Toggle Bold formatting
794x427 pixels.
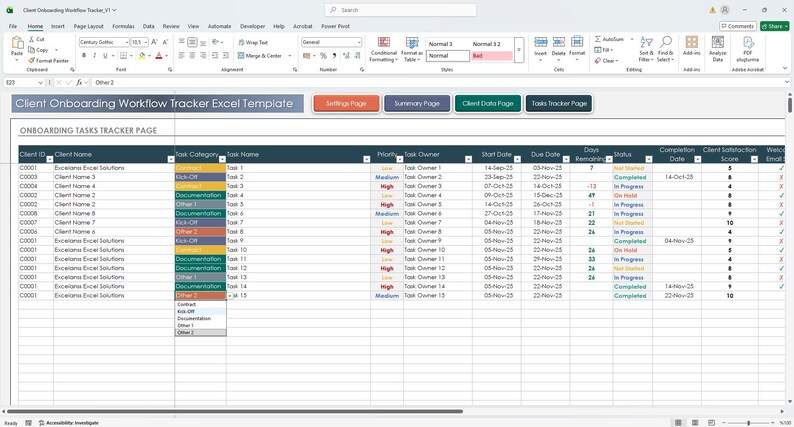click(x=84, y=56)
